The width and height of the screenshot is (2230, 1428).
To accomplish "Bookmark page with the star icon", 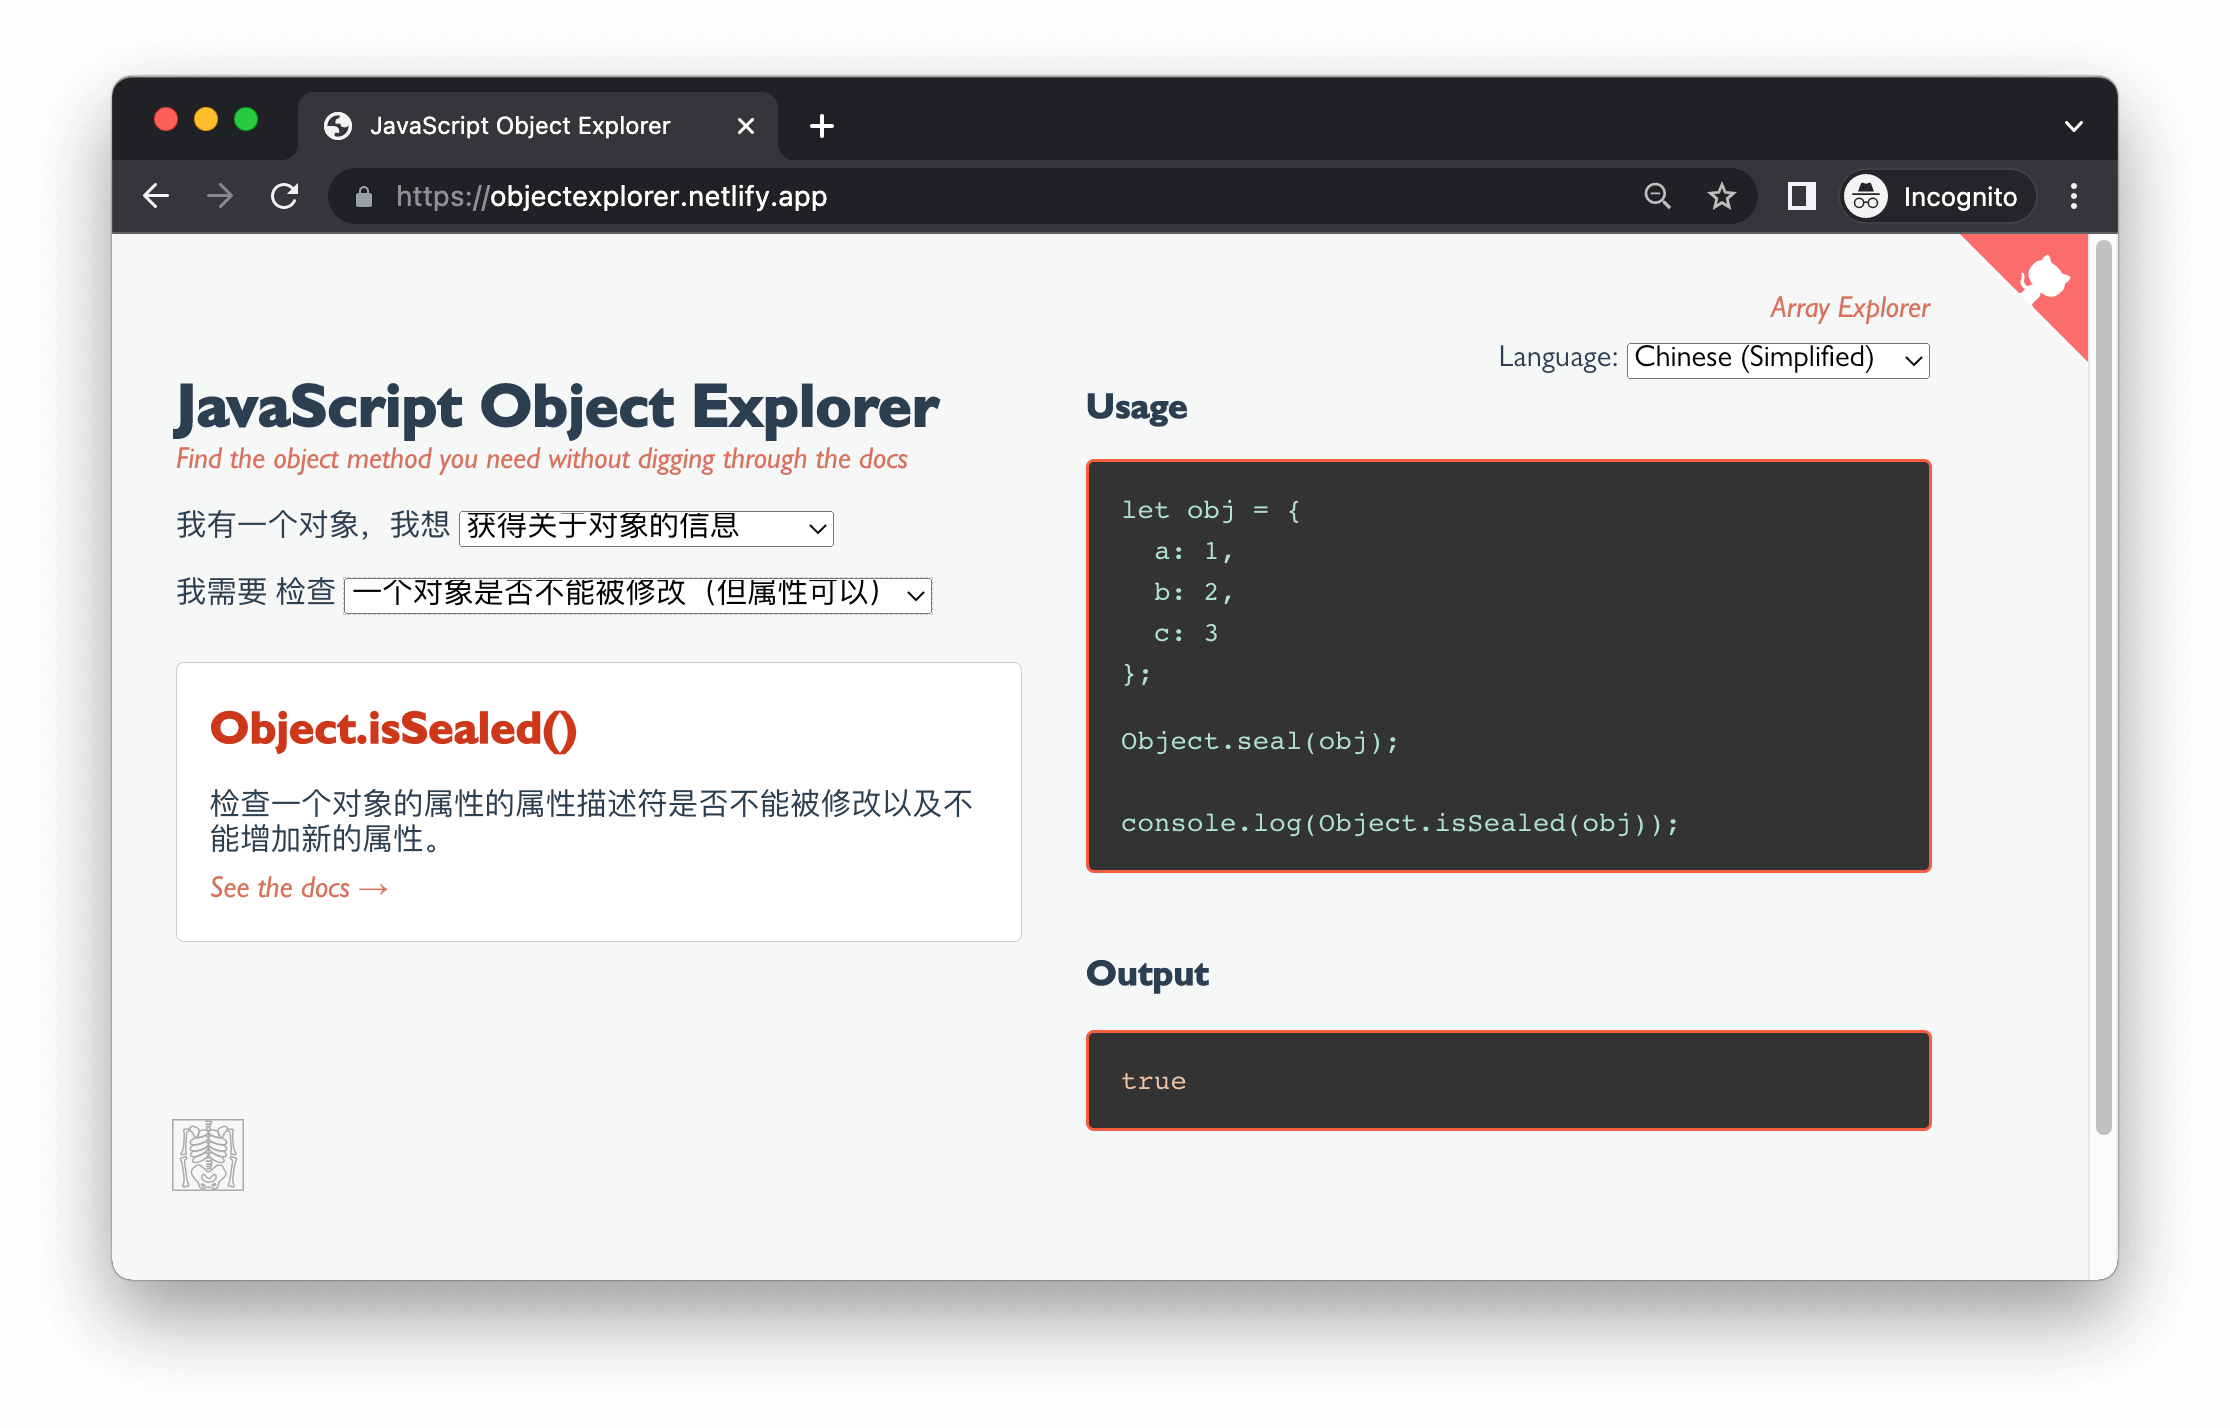I will (x=1721, y=196).
